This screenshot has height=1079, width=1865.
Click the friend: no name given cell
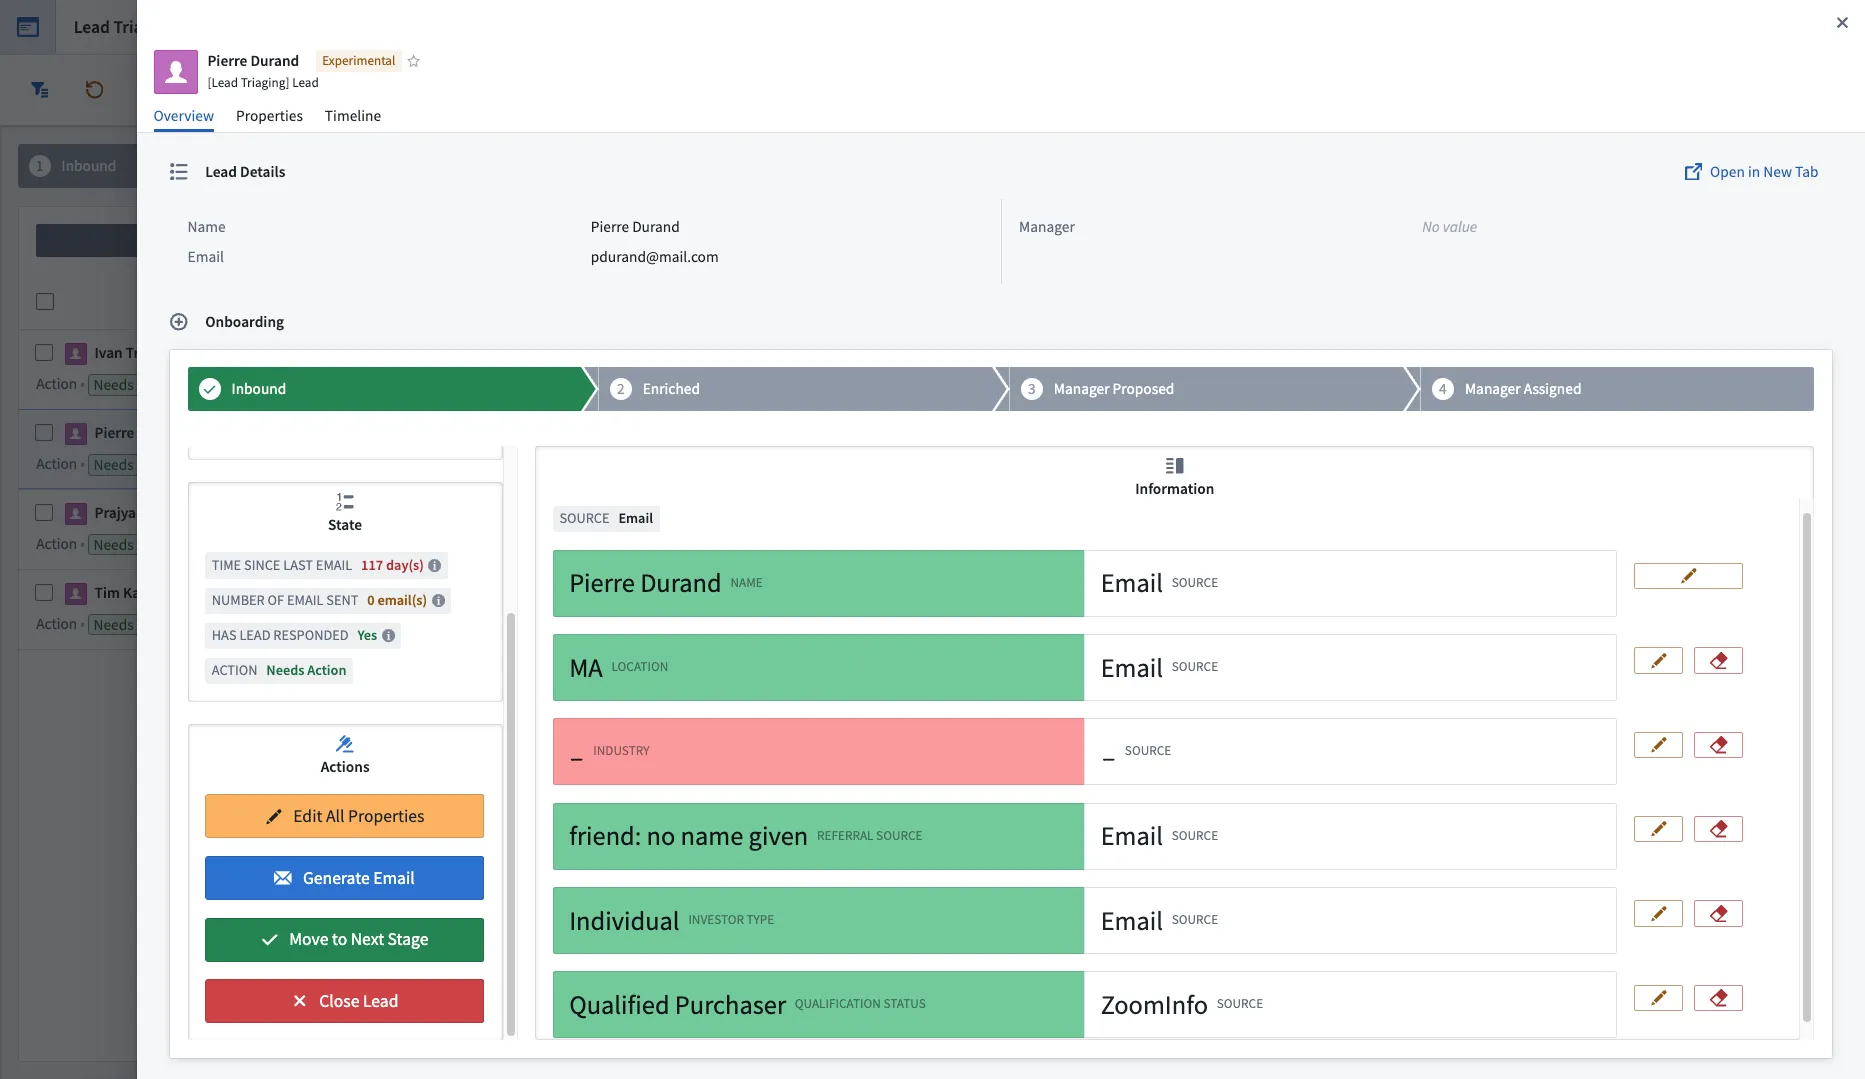(x=818, y=836)
